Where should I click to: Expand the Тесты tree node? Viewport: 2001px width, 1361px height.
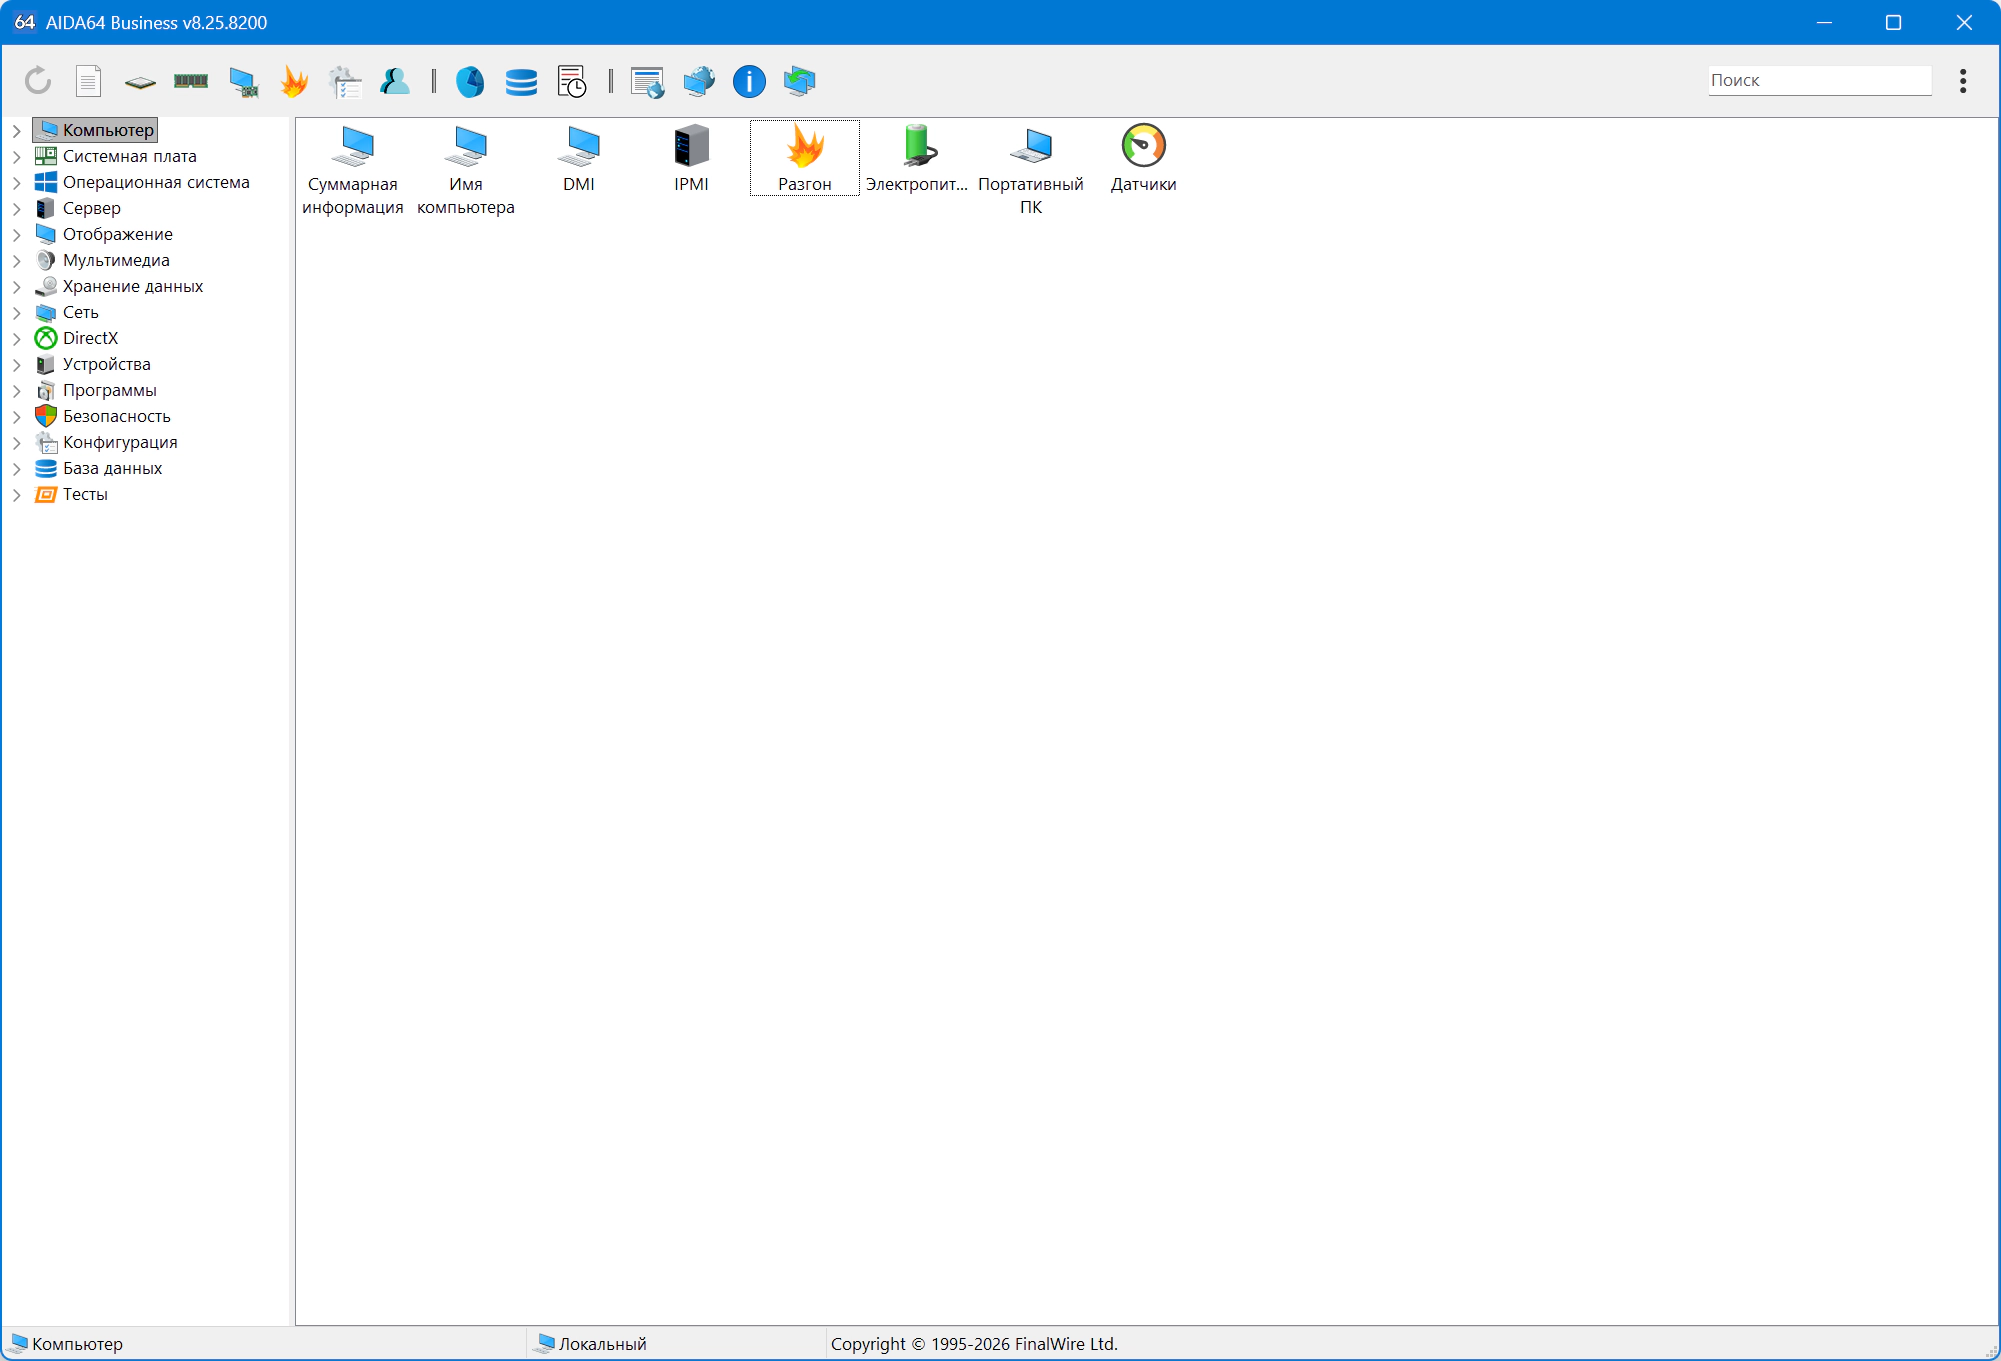point(17,495)
